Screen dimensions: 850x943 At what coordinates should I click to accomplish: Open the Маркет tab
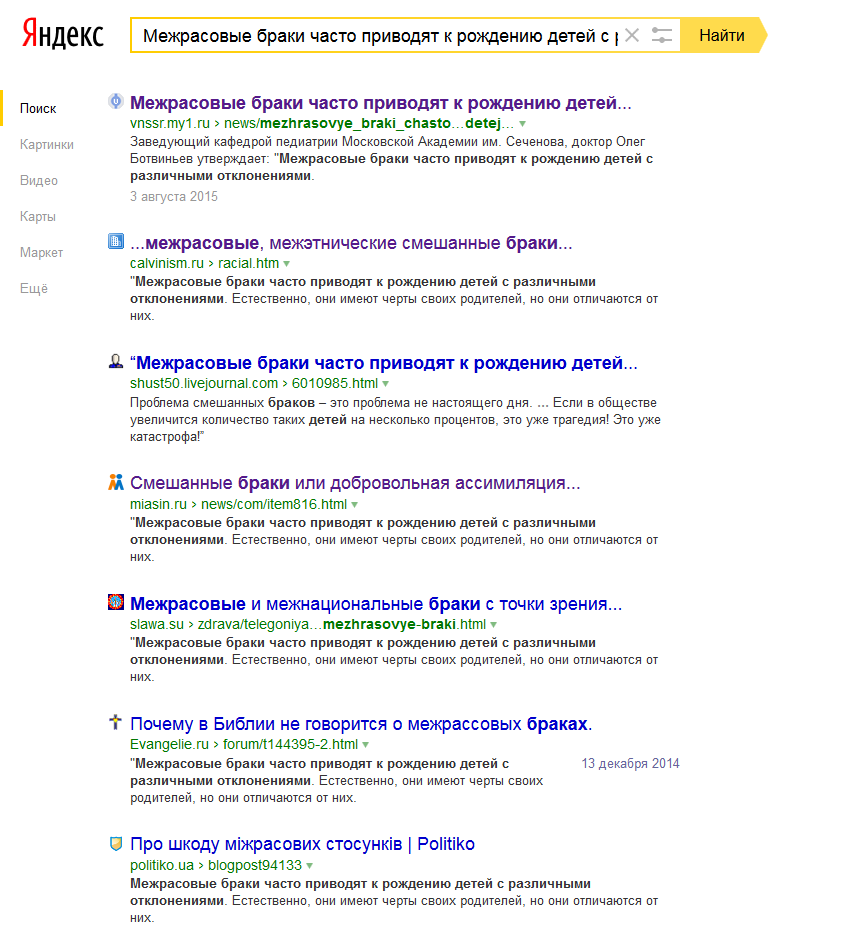pyautogui.click(x=42, y=253)
